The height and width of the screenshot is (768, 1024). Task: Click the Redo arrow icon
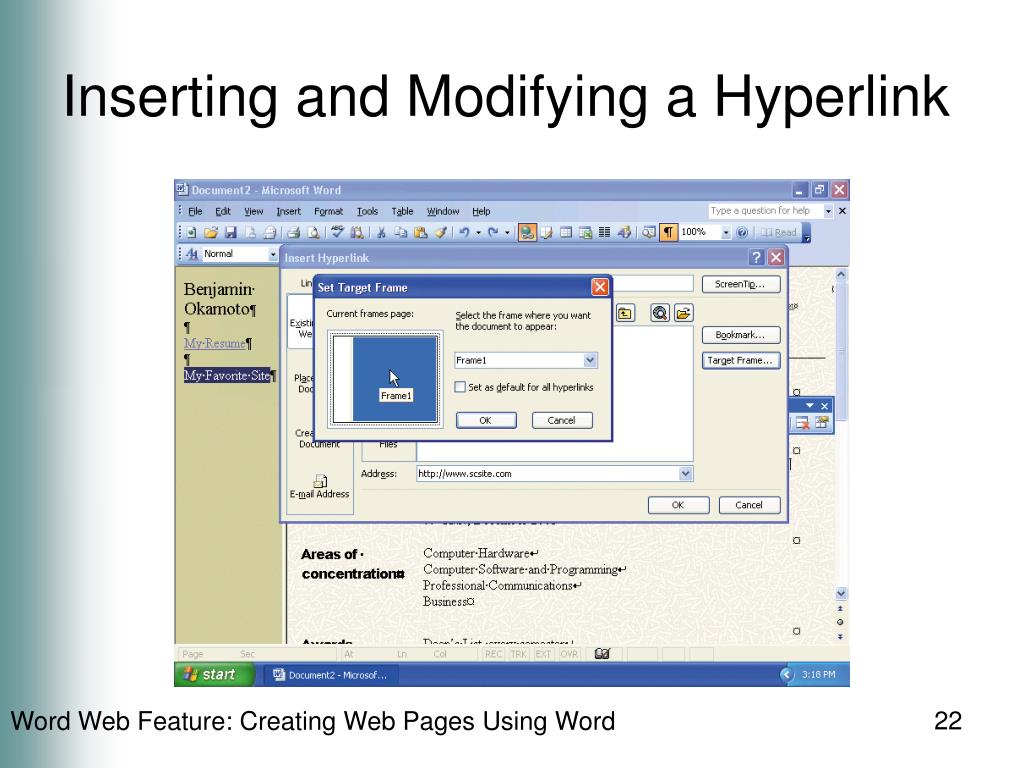tap(493, 232)
